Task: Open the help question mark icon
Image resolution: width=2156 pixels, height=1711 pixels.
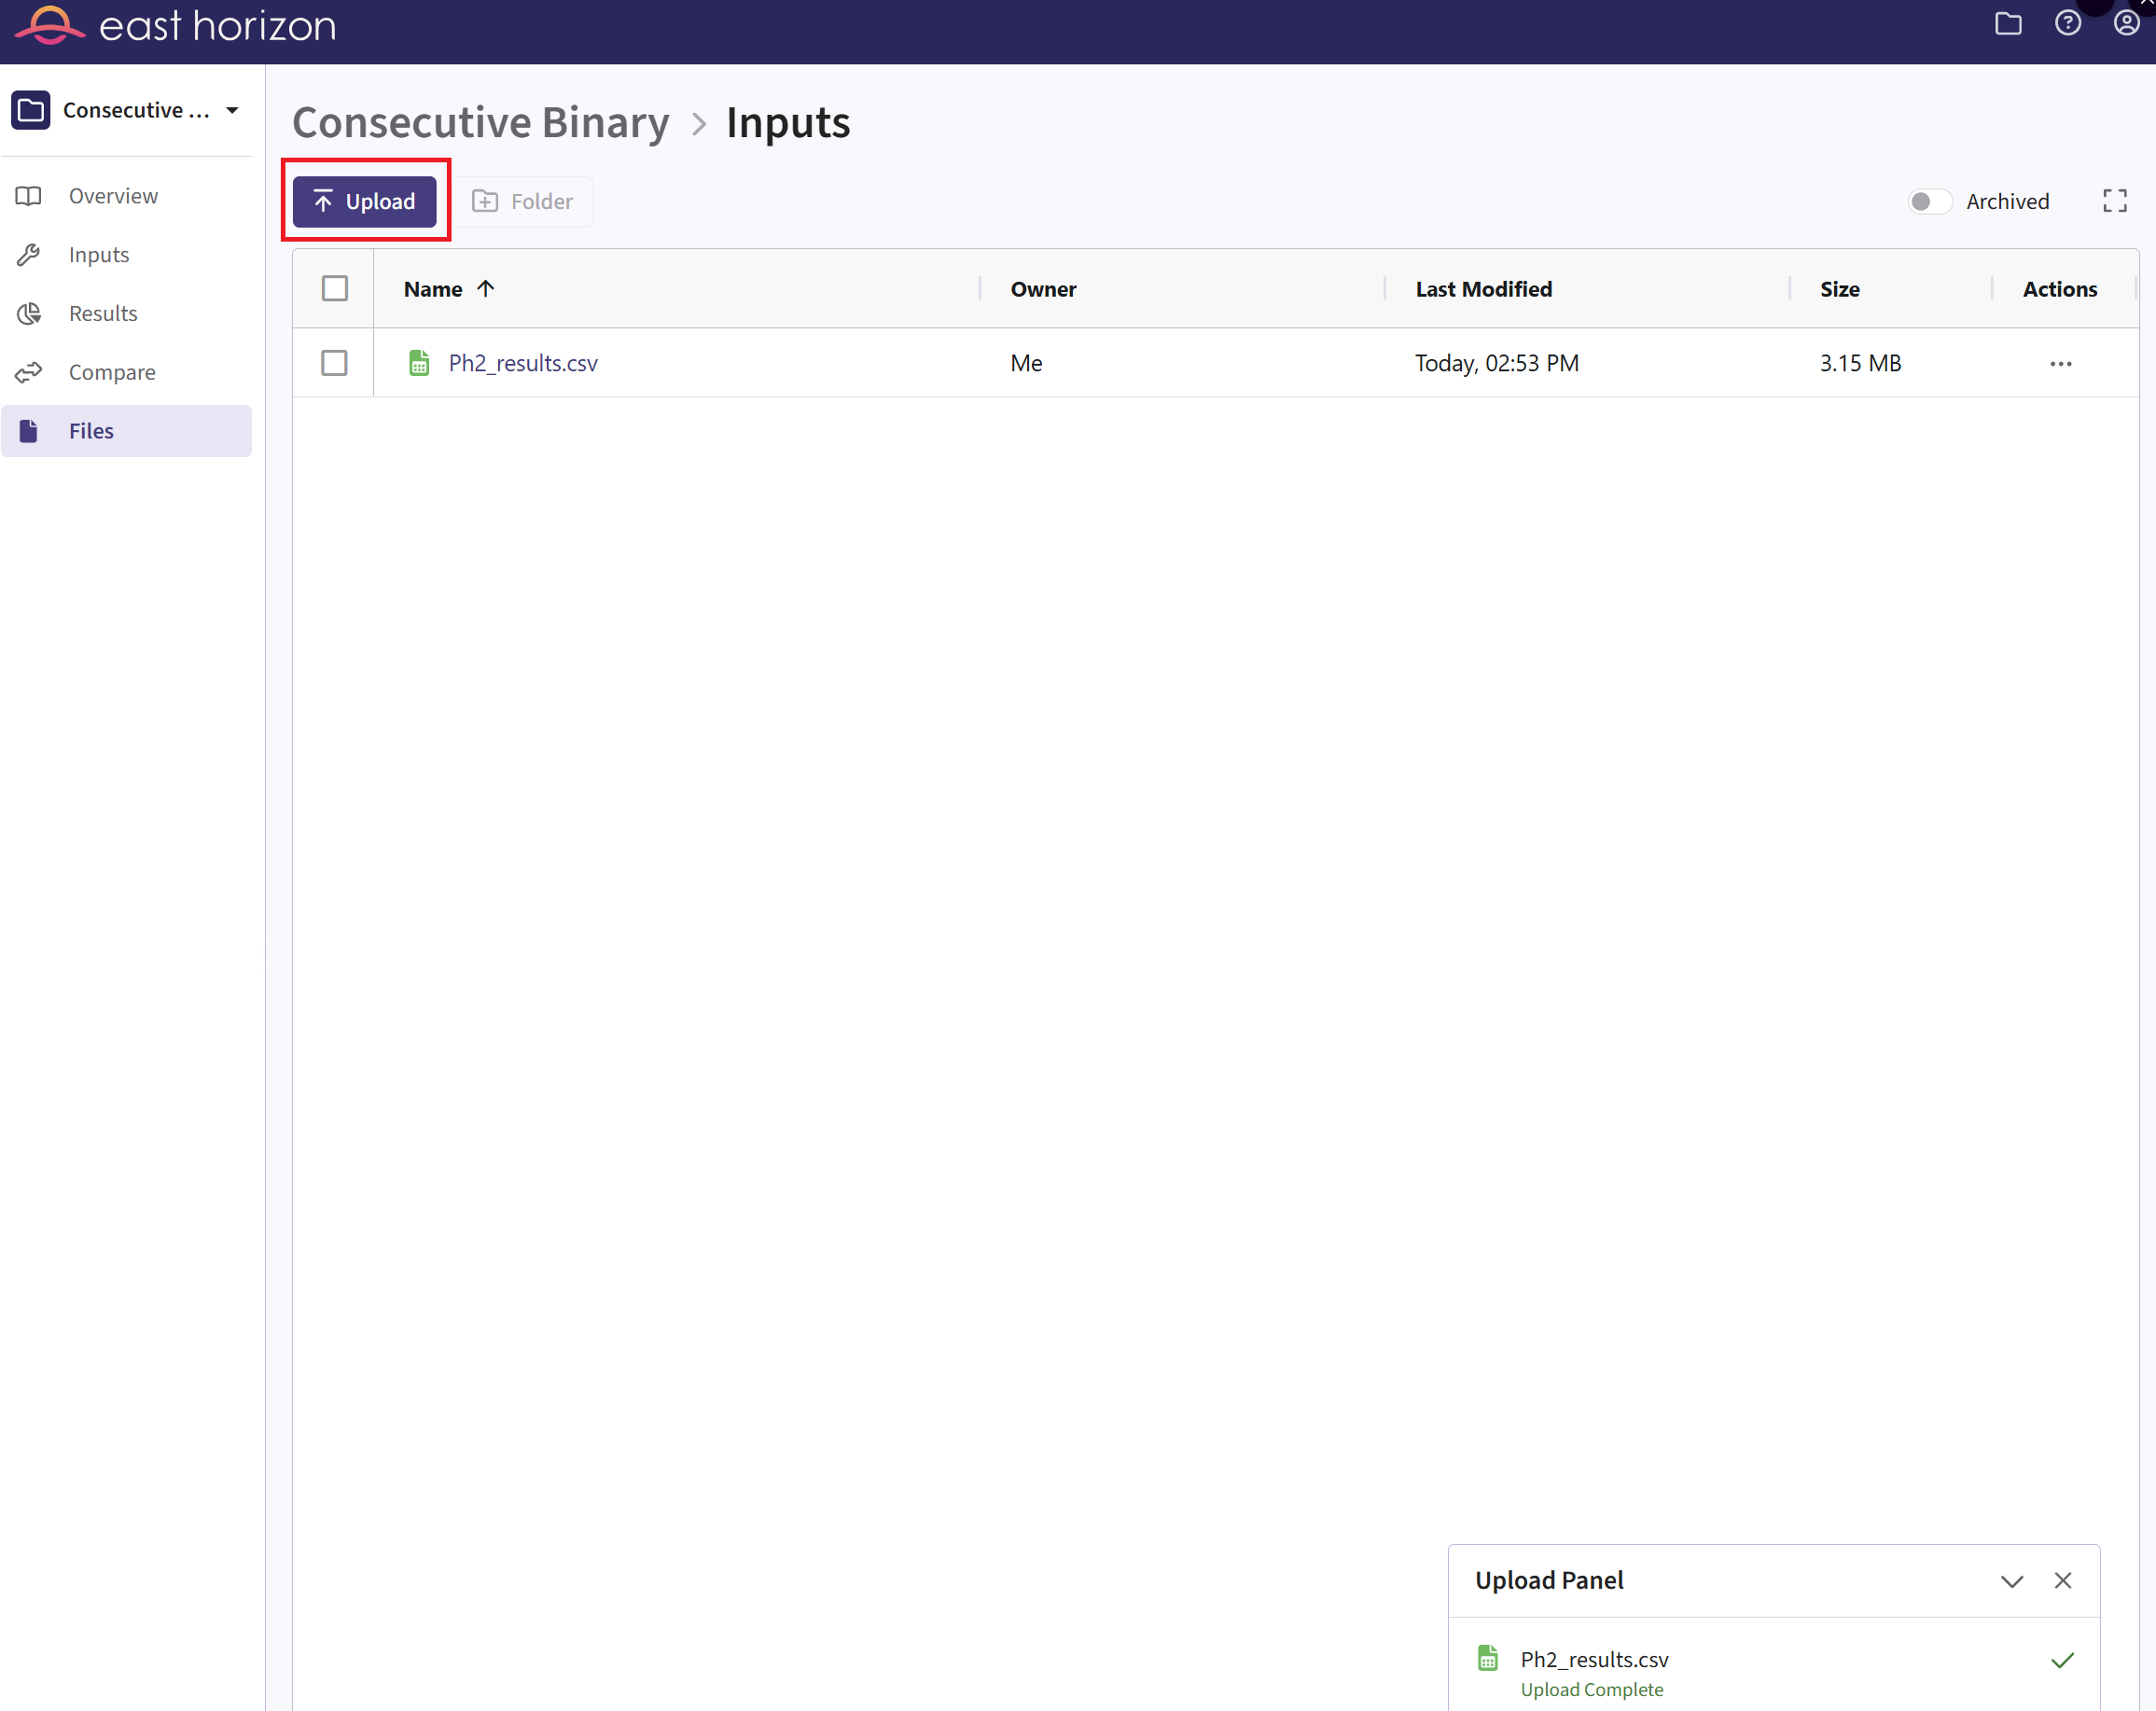Action: (2067, 24)
